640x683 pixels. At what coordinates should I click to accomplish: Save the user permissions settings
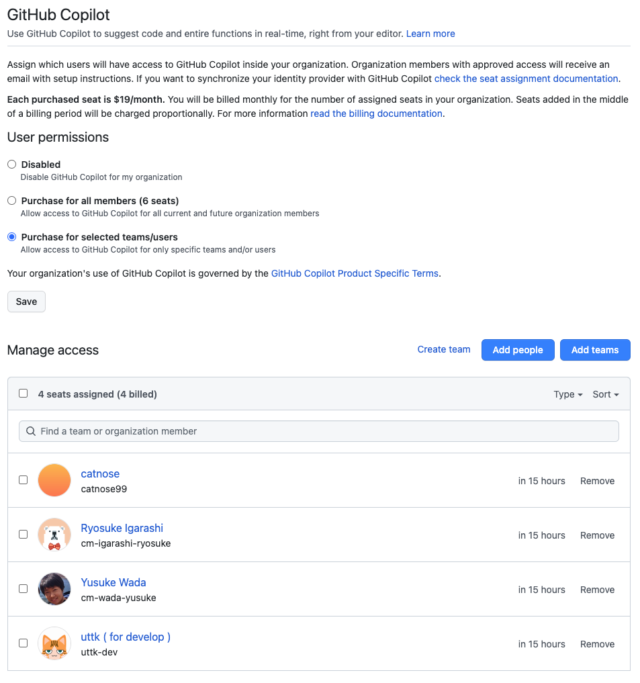point(26,301)
